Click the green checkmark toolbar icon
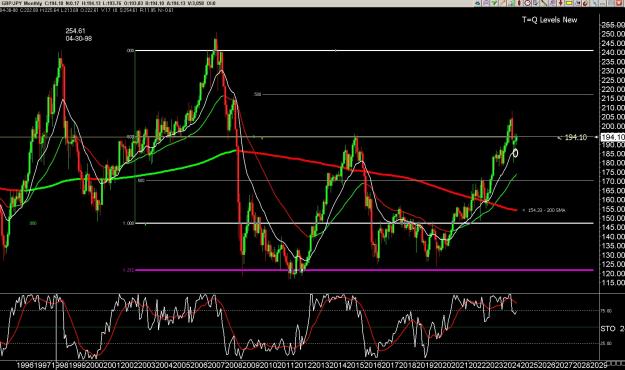Screen dimensions: 625x370 494,3
